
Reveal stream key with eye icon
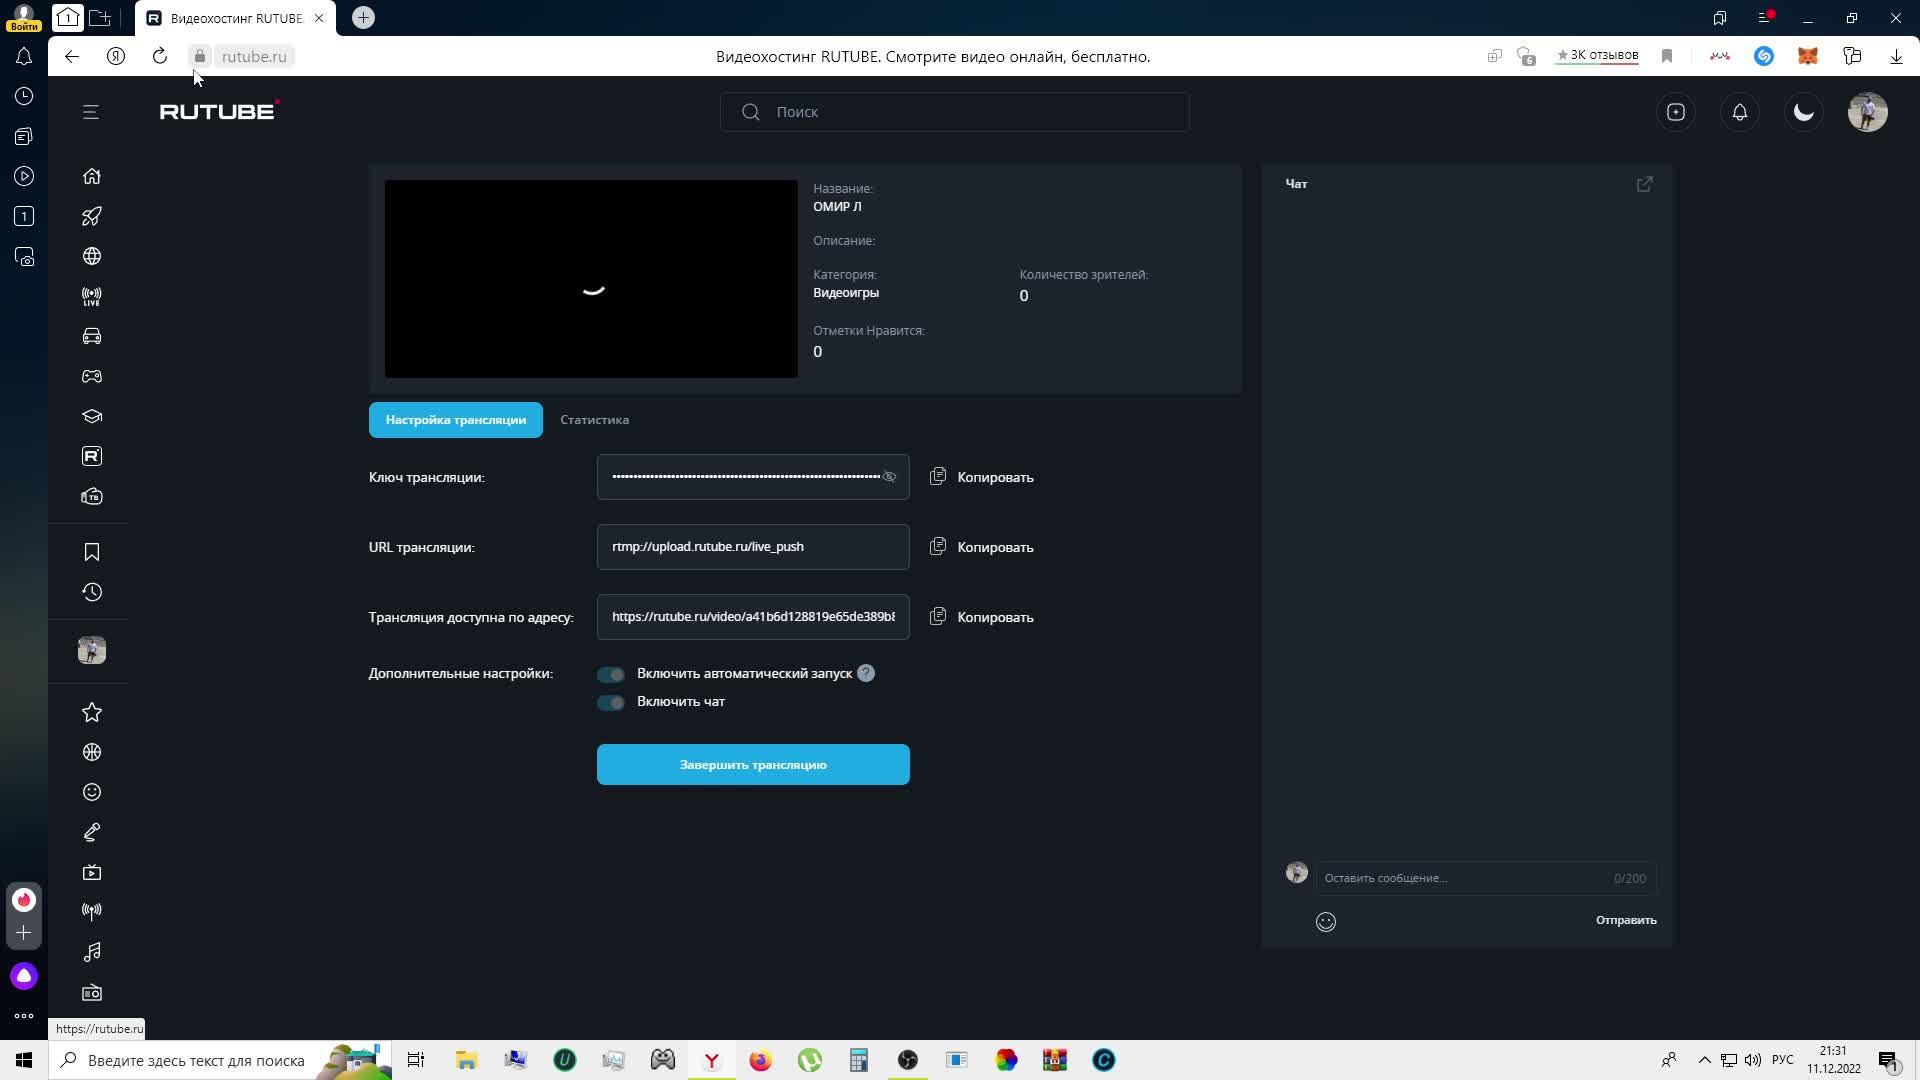(x=889, y=477)
